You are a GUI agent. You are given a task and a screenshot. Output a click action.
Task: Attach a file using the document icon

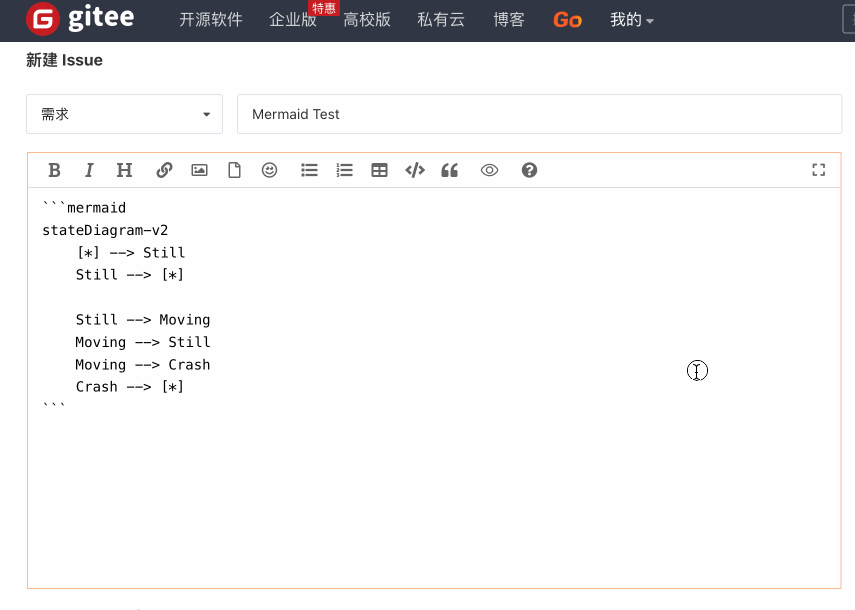pos(234,170)
